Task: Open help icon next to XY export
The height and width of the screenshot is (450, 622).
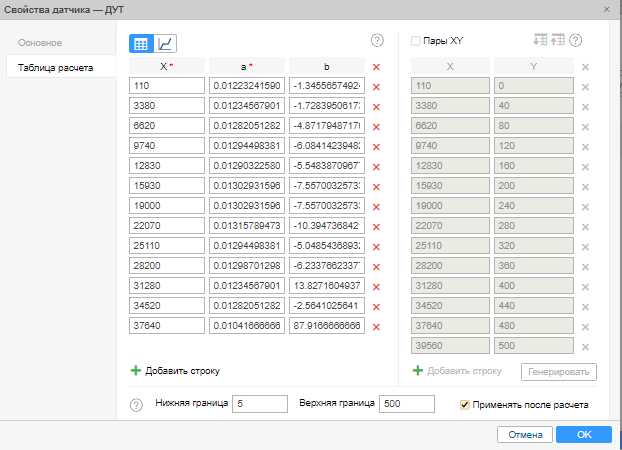Action: (576, 41)
